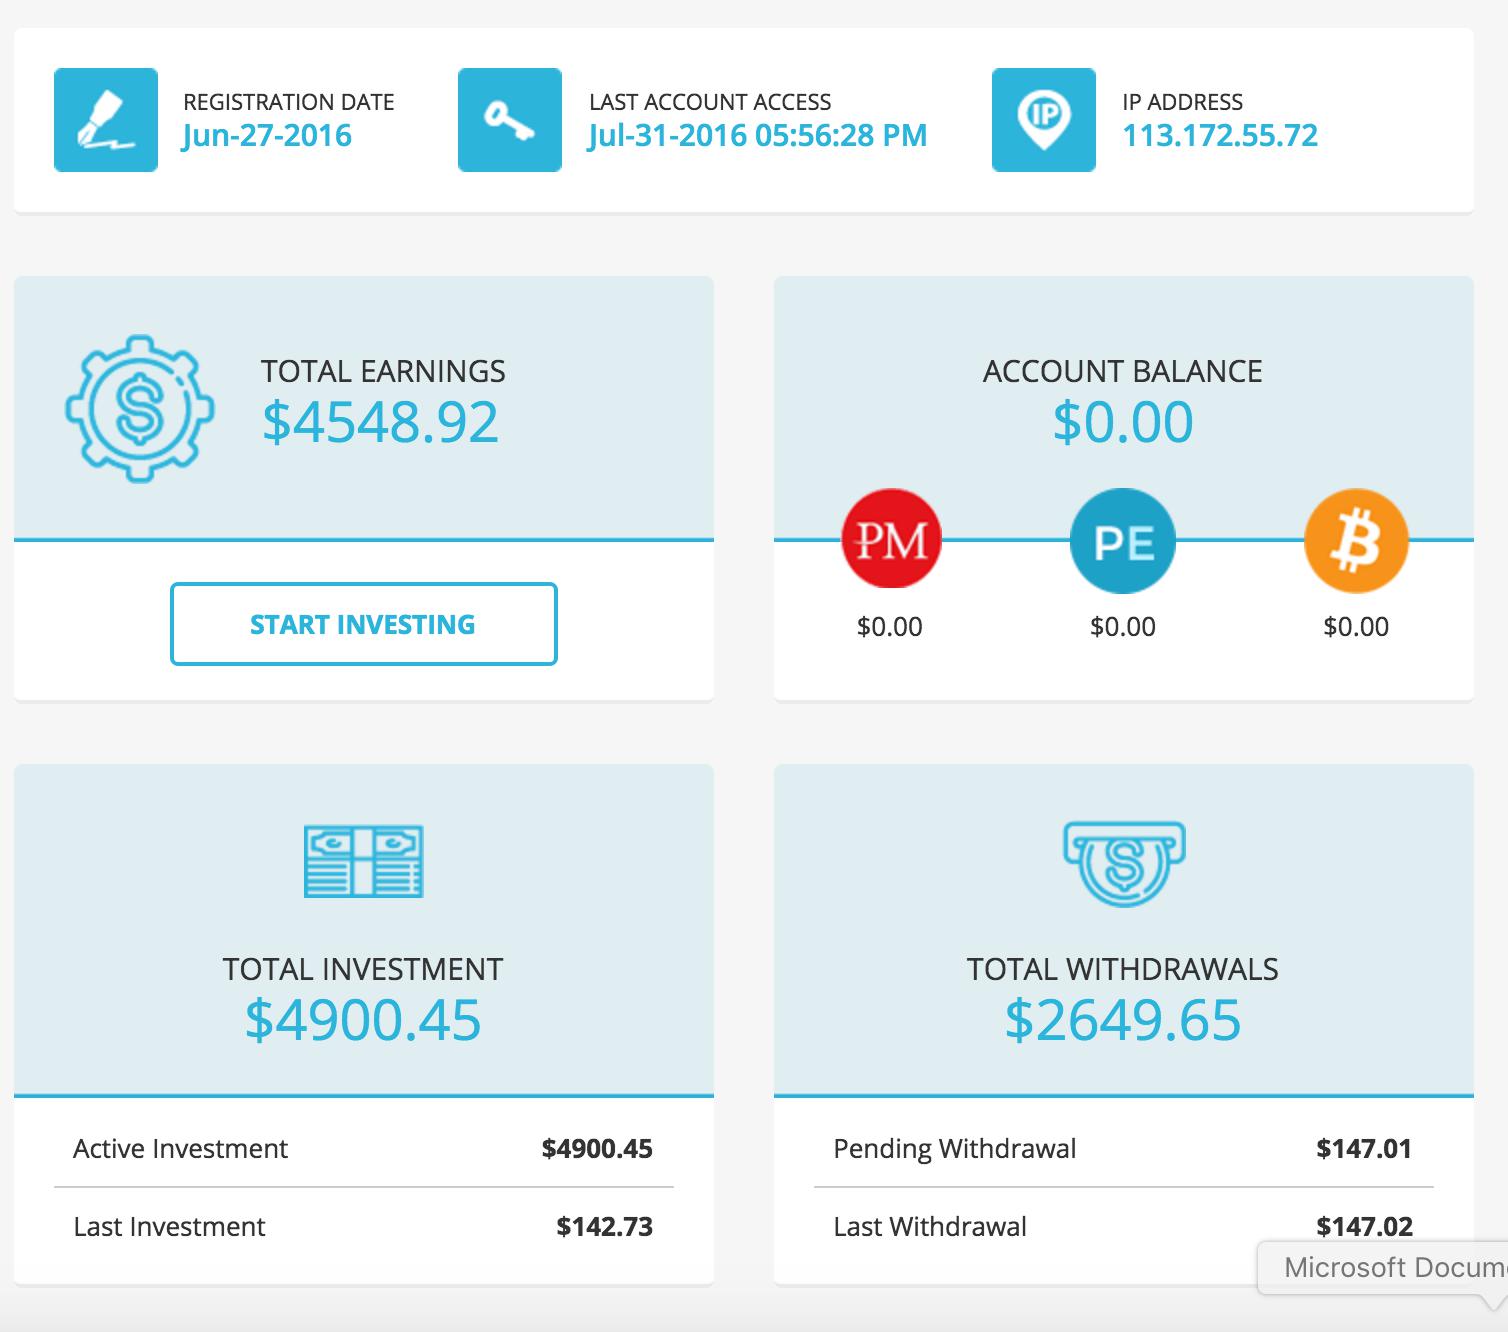Click the Microsoft Document tooltip popup
Screen dimensions: 1508x1332
(x=1390, y=1268)
